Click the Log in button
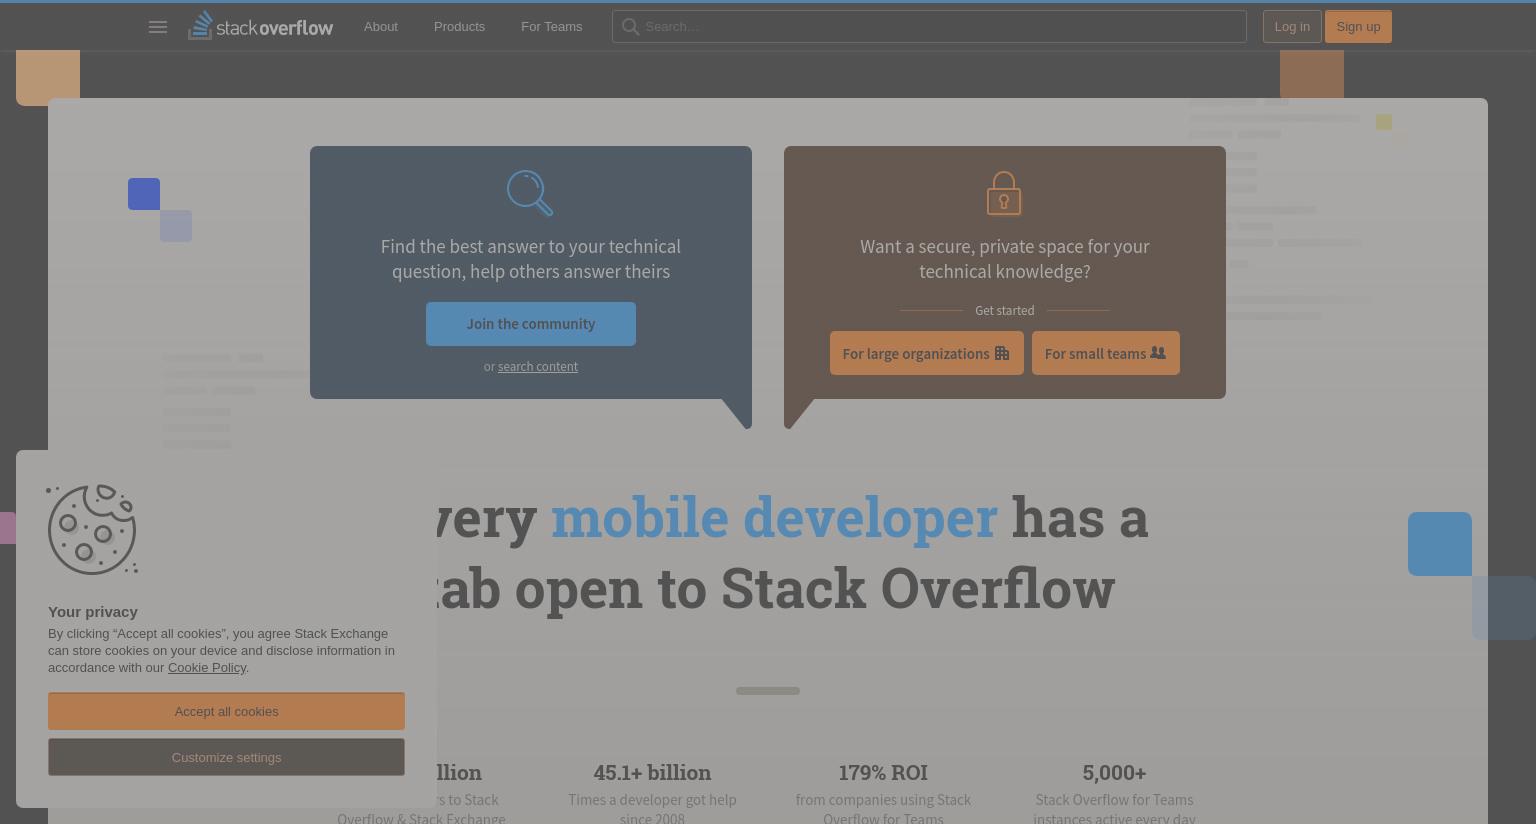Screen dimensions: 1536x824 click(1292, 27)
